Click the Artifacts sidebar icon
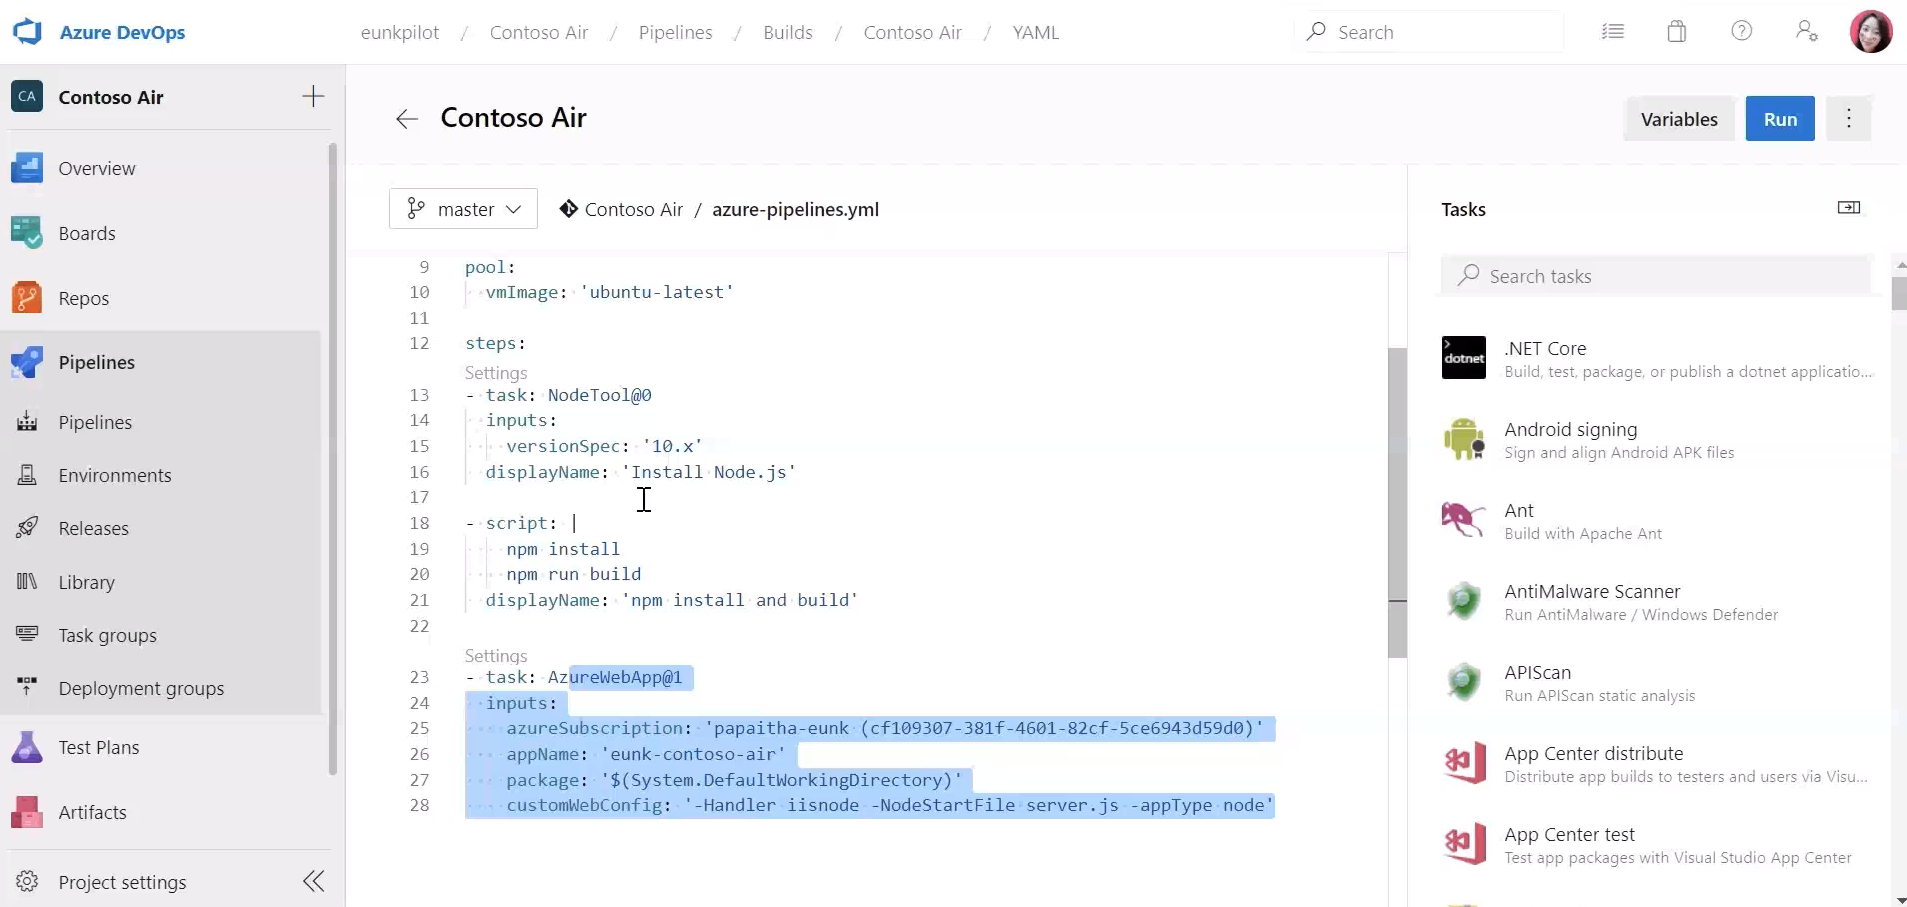 tap(27, 812)
